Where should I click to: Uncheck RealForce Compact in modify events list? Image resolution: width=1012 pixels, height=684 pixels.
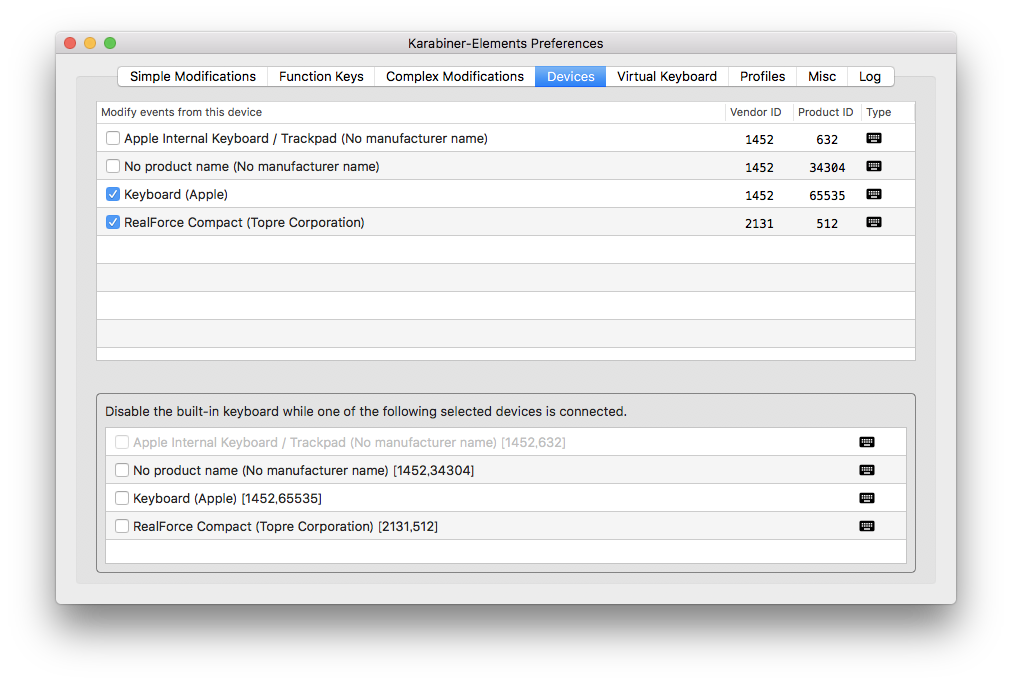[x=113, y=222]
